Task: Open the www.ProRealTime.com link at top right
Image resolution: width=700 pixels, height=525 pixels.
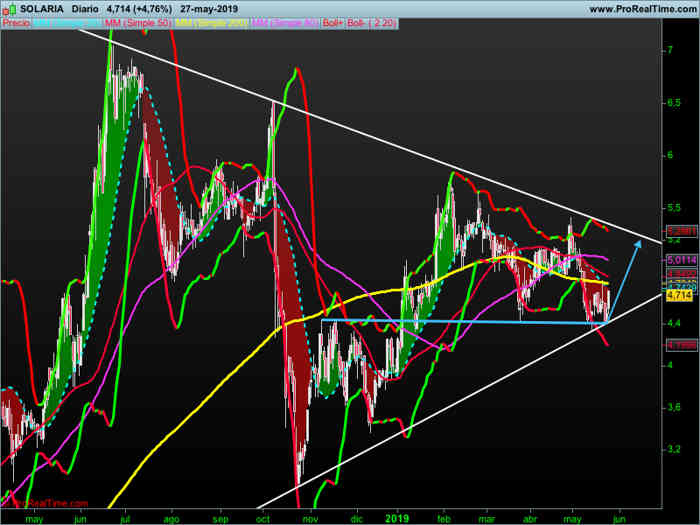Action: point(642,9)
